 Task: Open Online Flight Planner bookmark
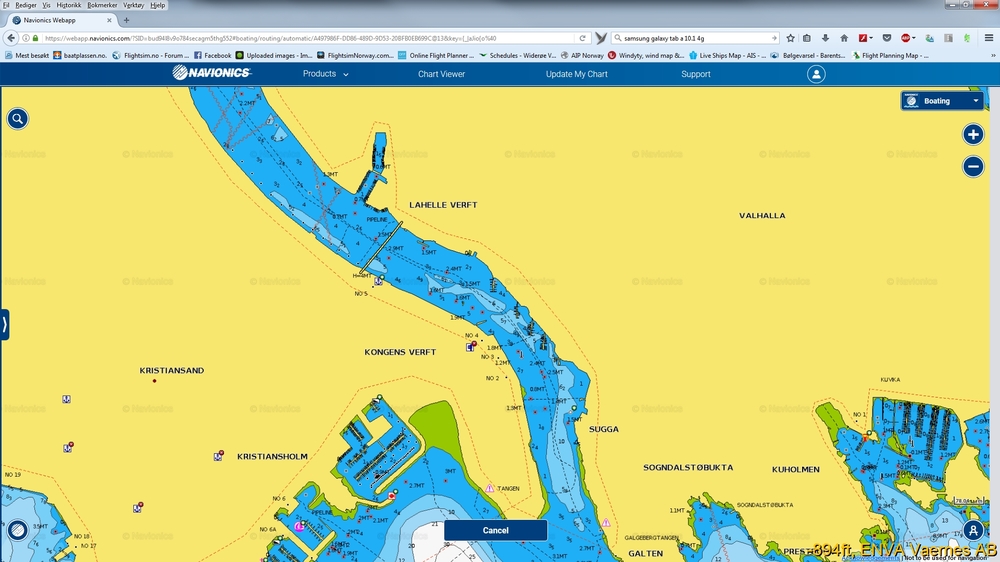[436, 55]
